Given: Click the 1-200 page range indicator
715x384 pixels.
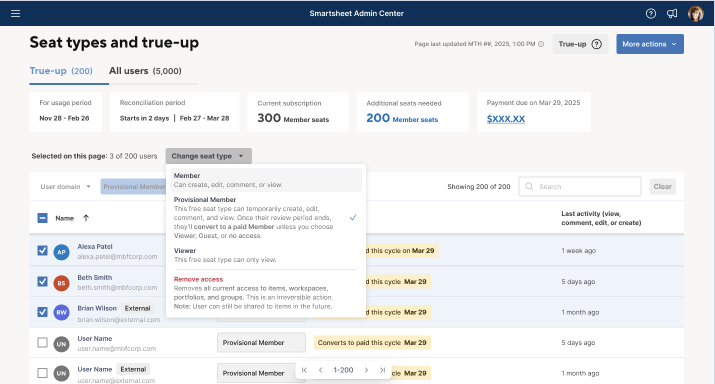Looking at the screenshot, I should (343, 370).
